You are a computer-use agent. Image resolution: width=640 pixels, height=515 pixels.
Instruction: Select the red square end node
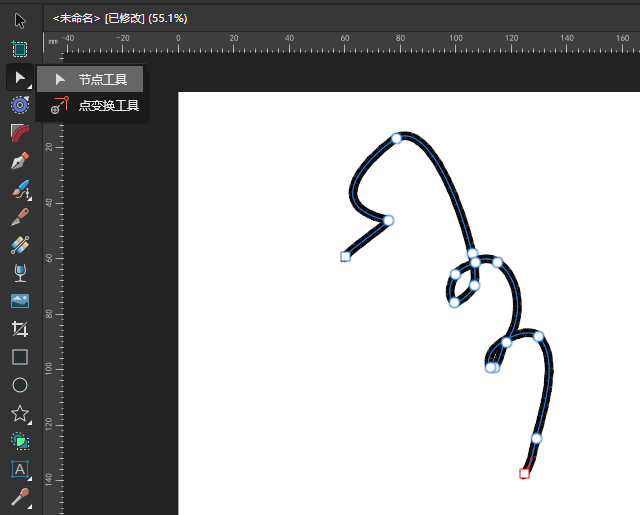point(524,473)
